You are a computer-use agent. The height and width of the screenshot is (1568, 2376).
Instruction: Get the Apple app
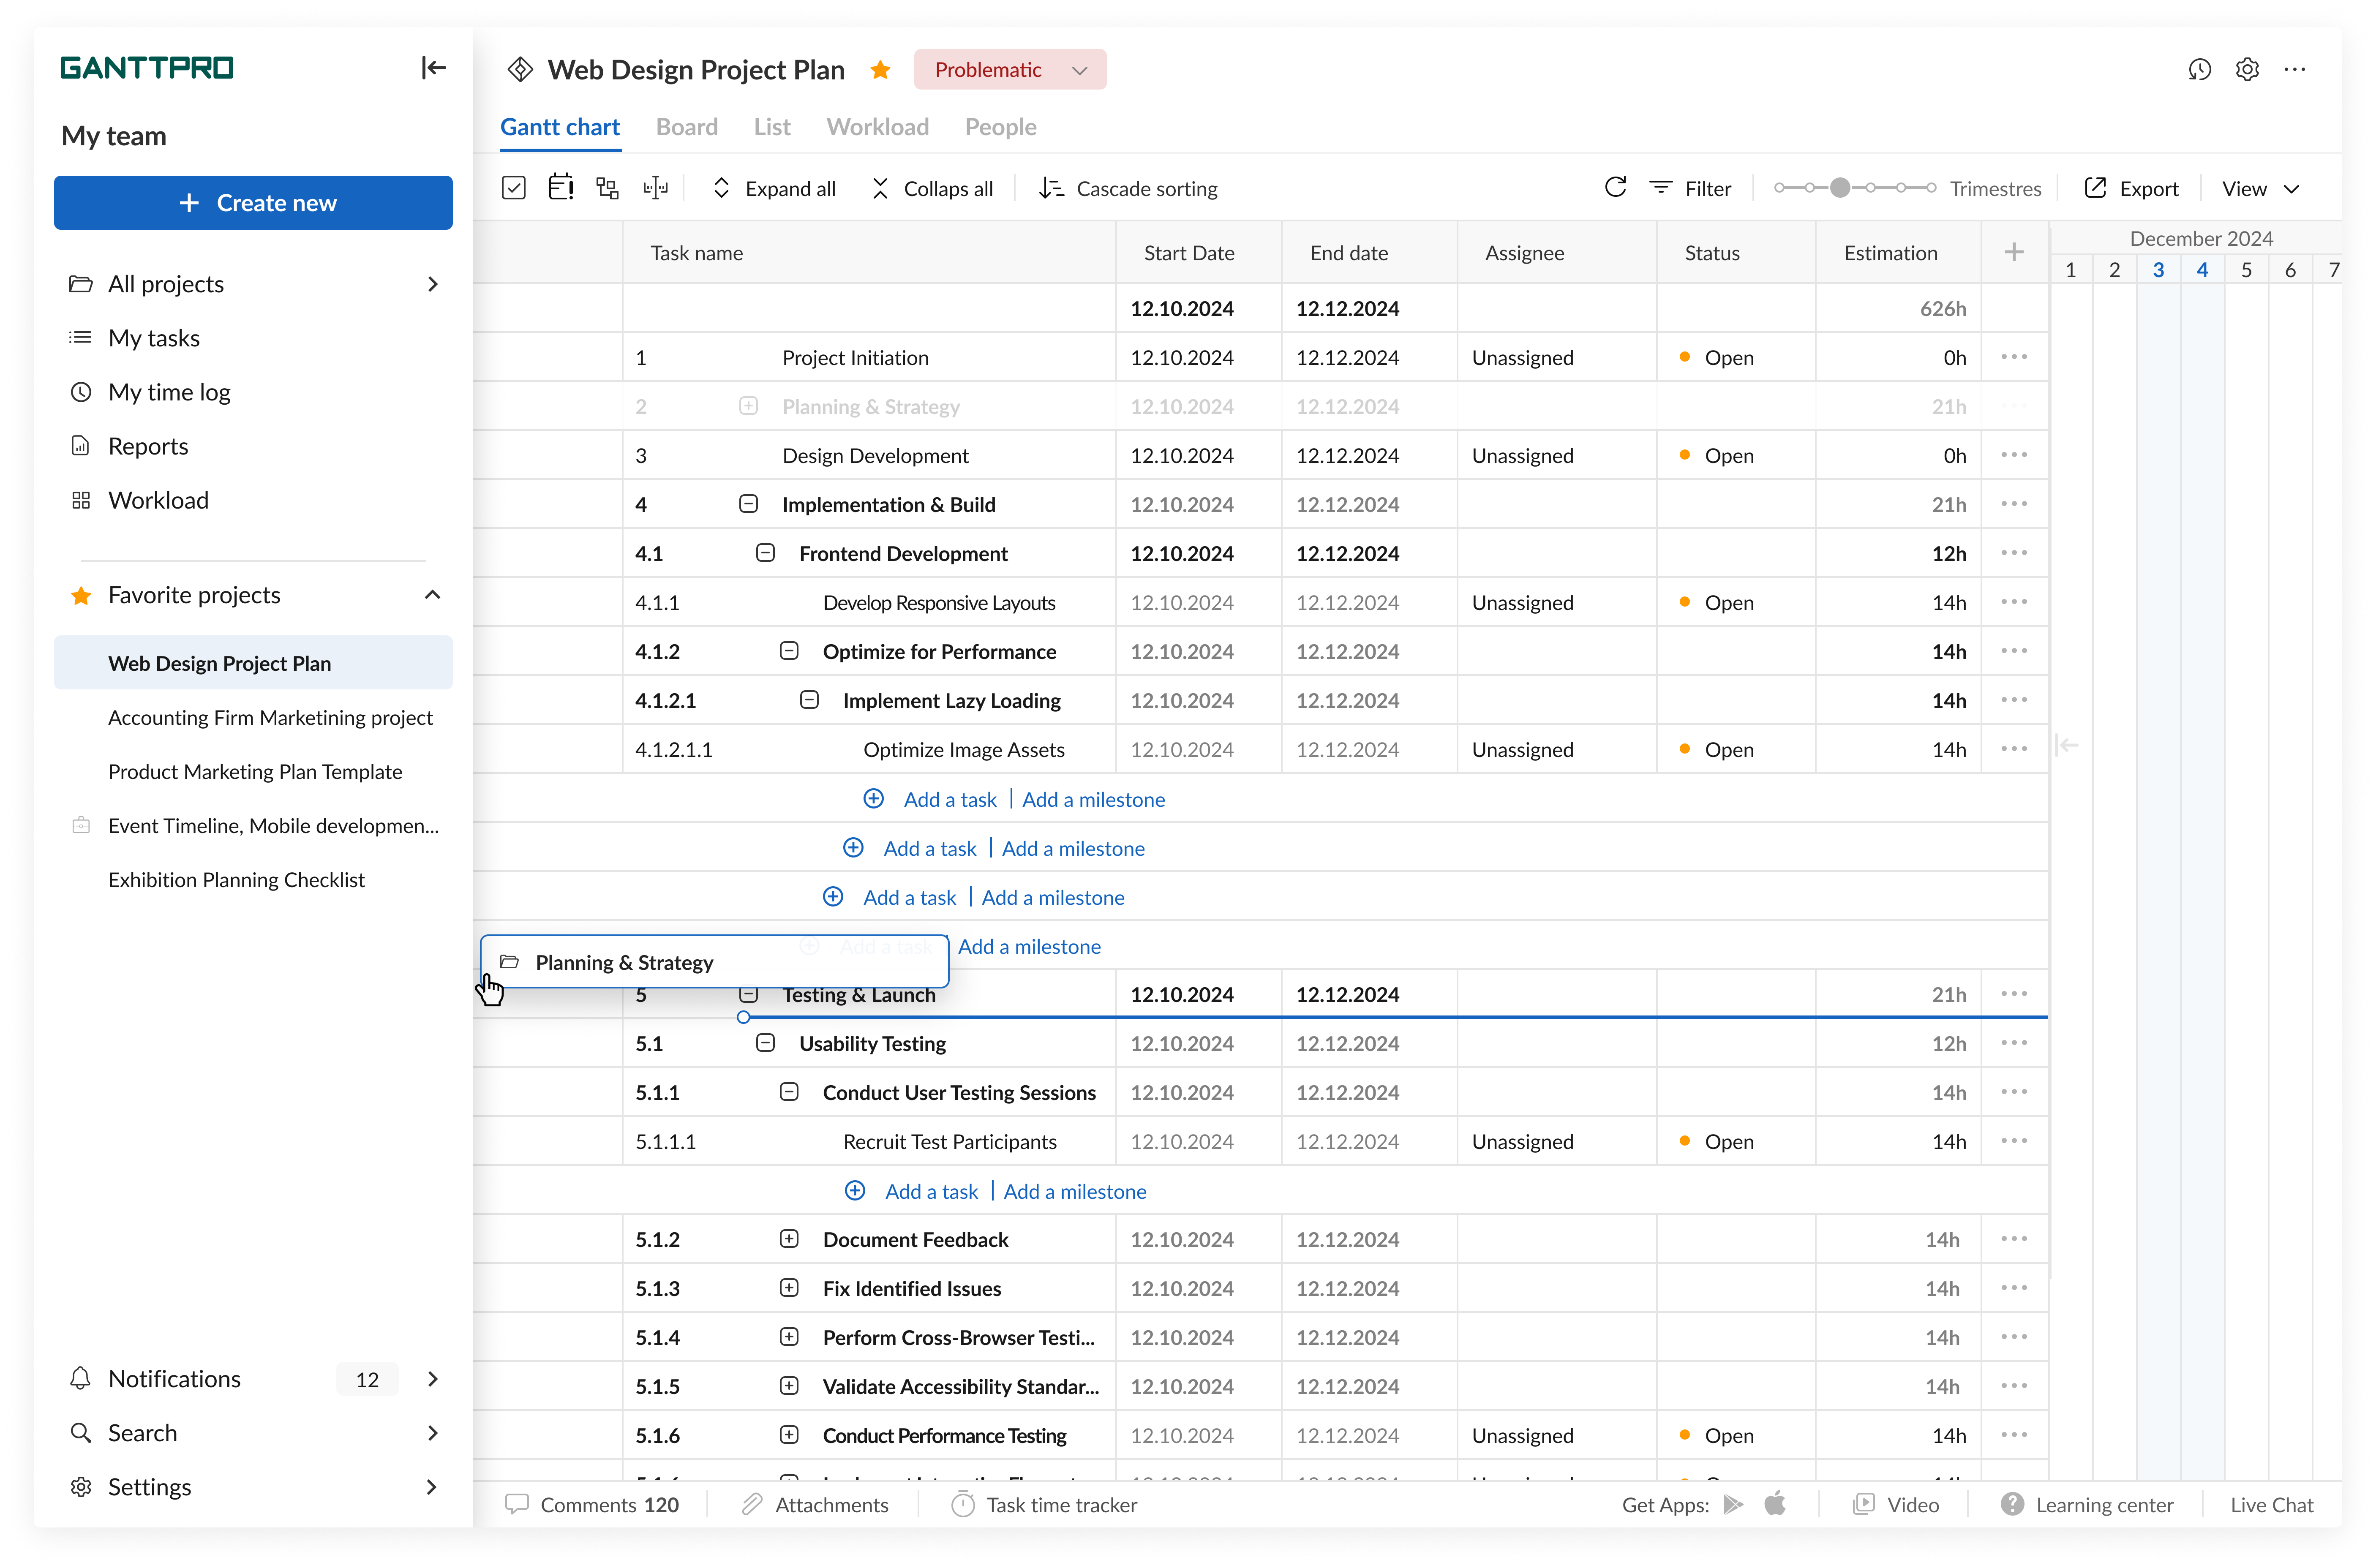tap(1775, 1504)
